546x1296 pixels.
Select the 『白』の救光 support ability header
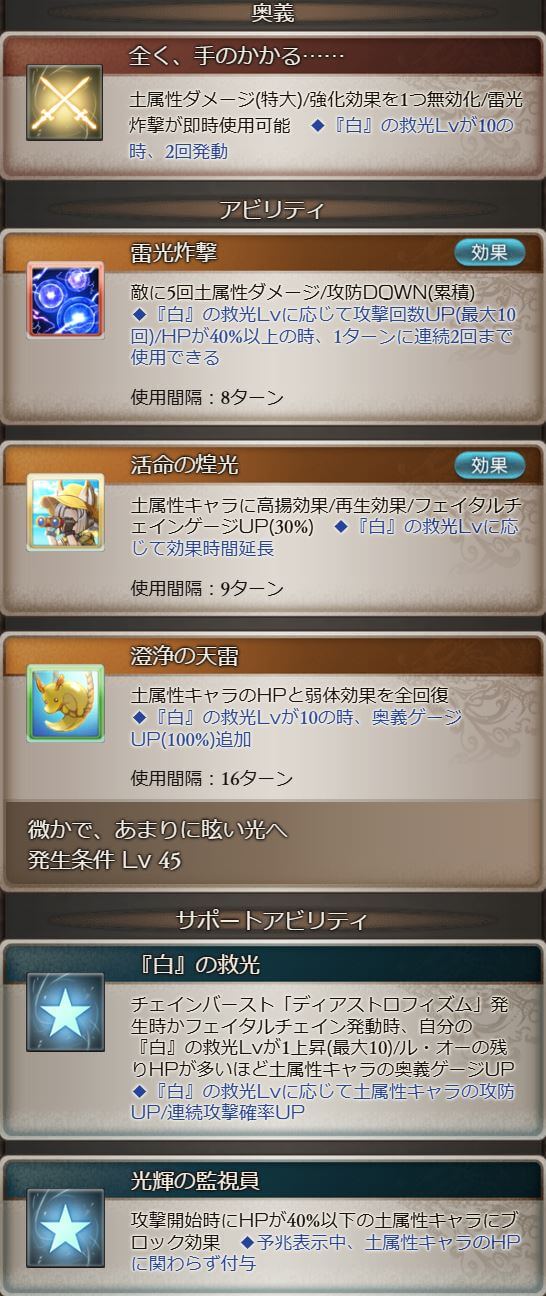point(273,964)
